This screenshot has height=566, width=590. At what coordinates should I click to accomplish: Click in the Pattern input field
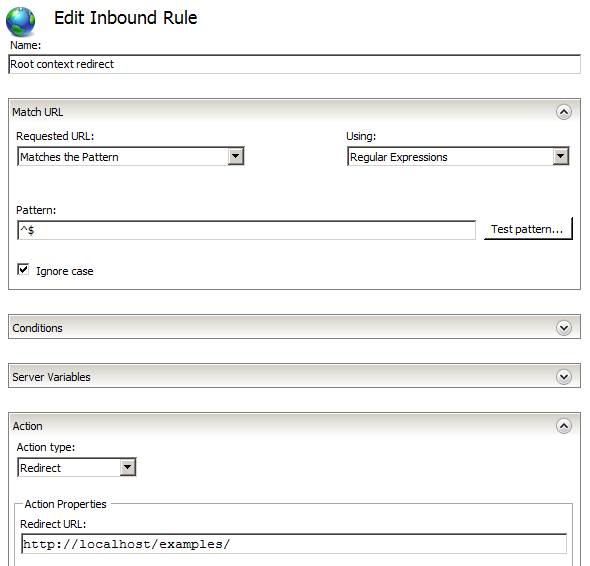(x=246, y=230)
